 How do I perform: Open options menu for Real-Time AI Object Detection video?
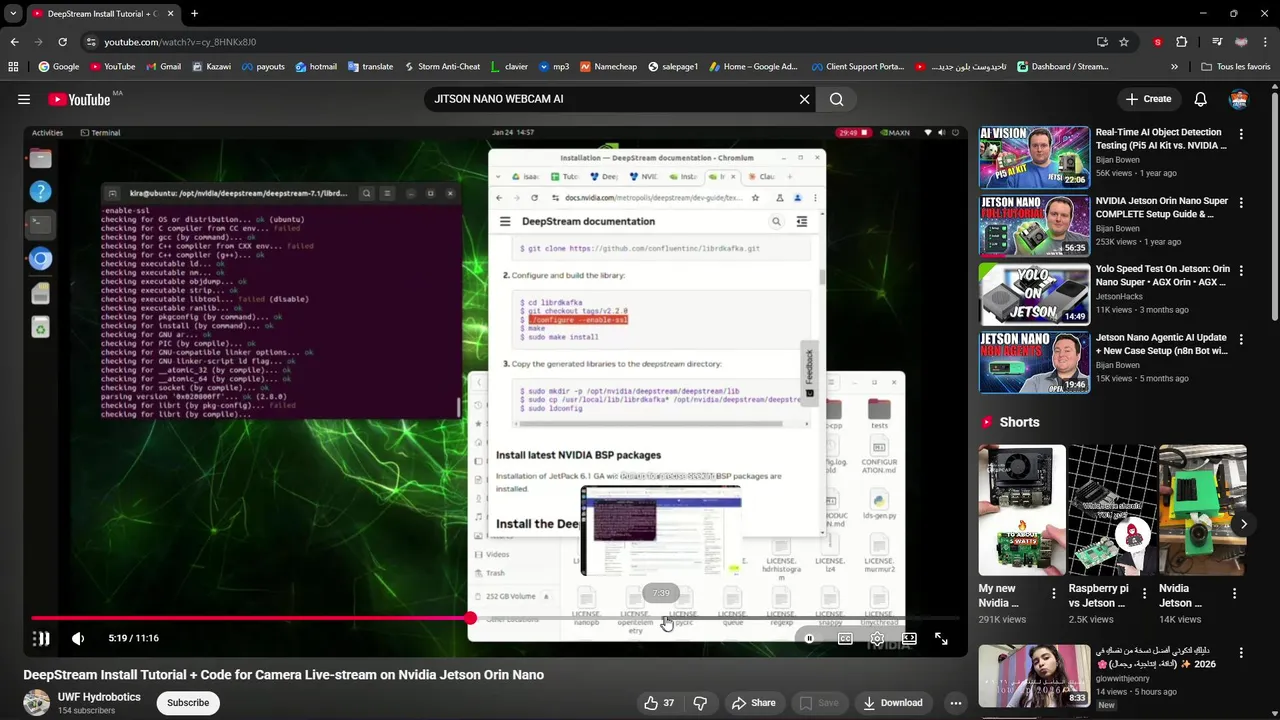[x=1241, y=134]
